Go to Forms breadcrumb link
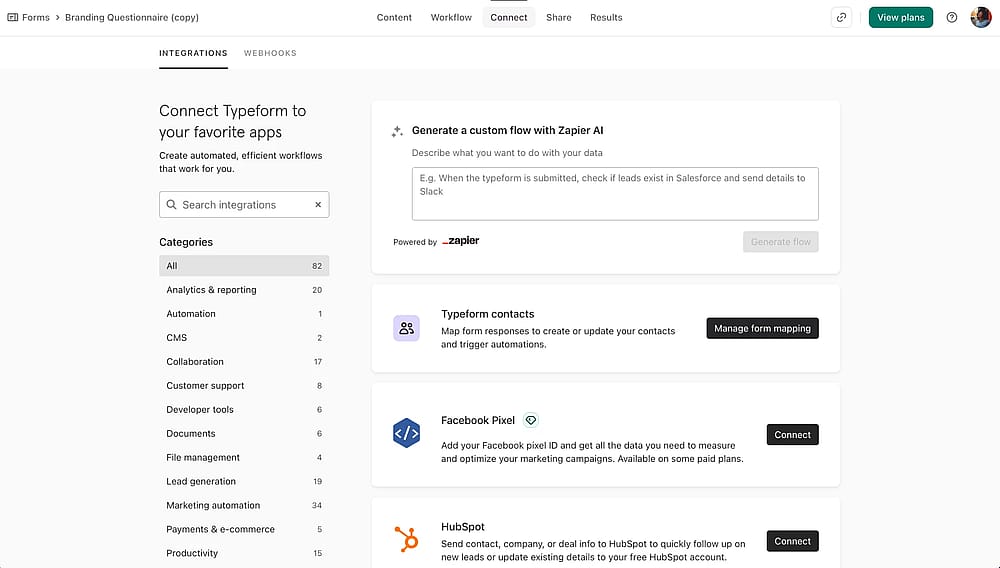The image size is (1000, 568). click(x=36, y=17)
